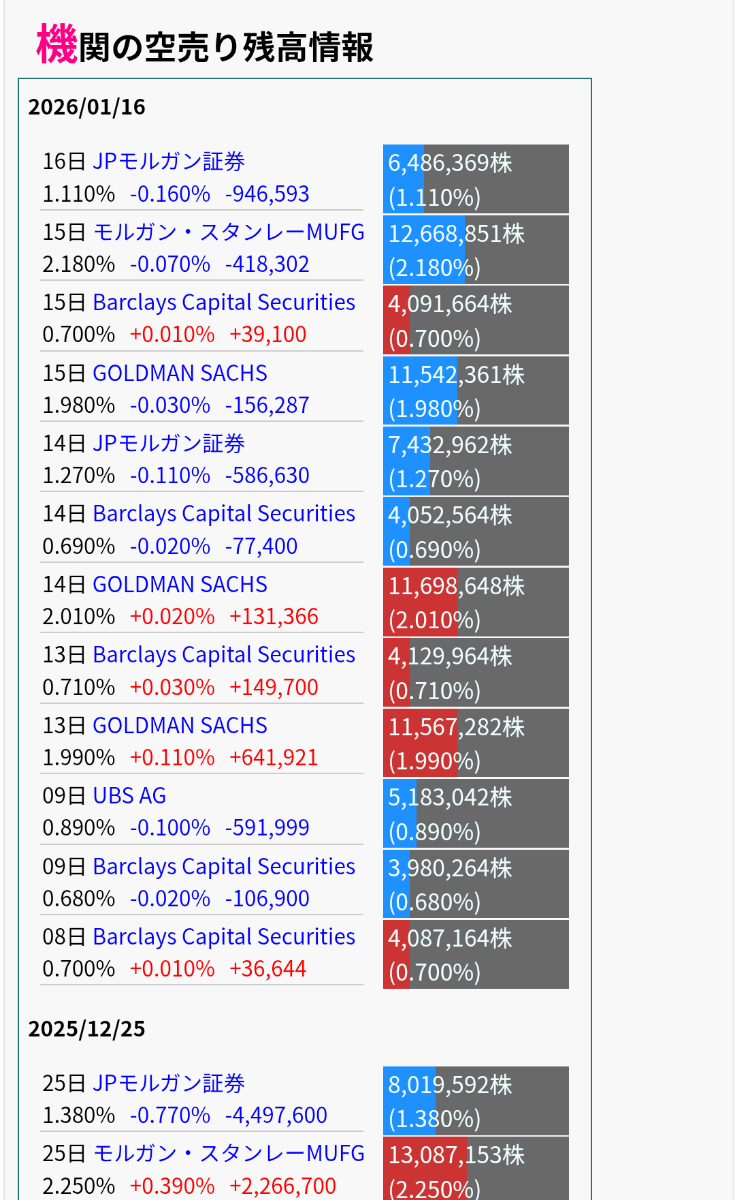The width and height of the screenshot is (735, 1200).
Task: Open 09日 Barclays Capital Securities link
Action: [x=223, y=867]
